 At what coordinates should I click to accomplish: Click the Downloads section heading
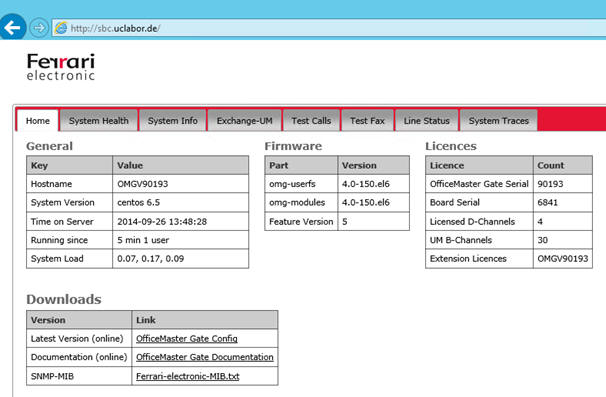click(x=64, y=299)
